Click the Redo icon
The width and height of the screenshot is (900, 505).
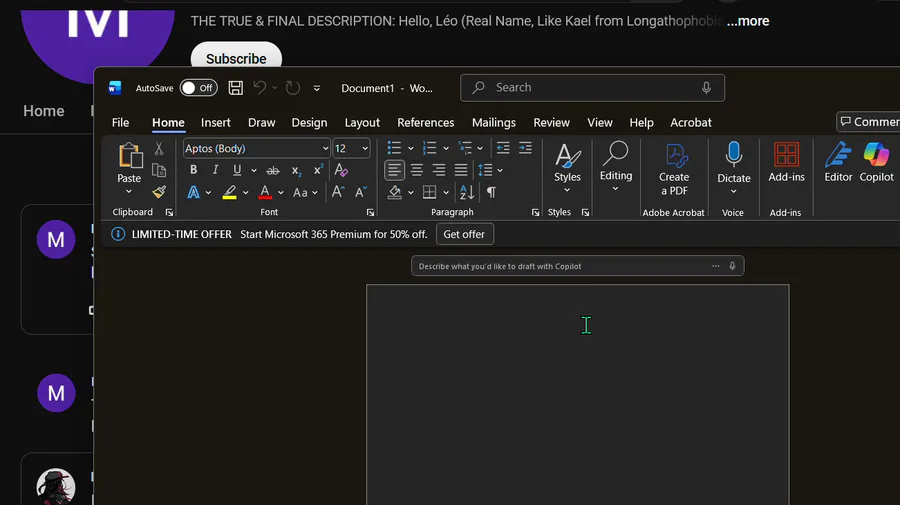293,88
